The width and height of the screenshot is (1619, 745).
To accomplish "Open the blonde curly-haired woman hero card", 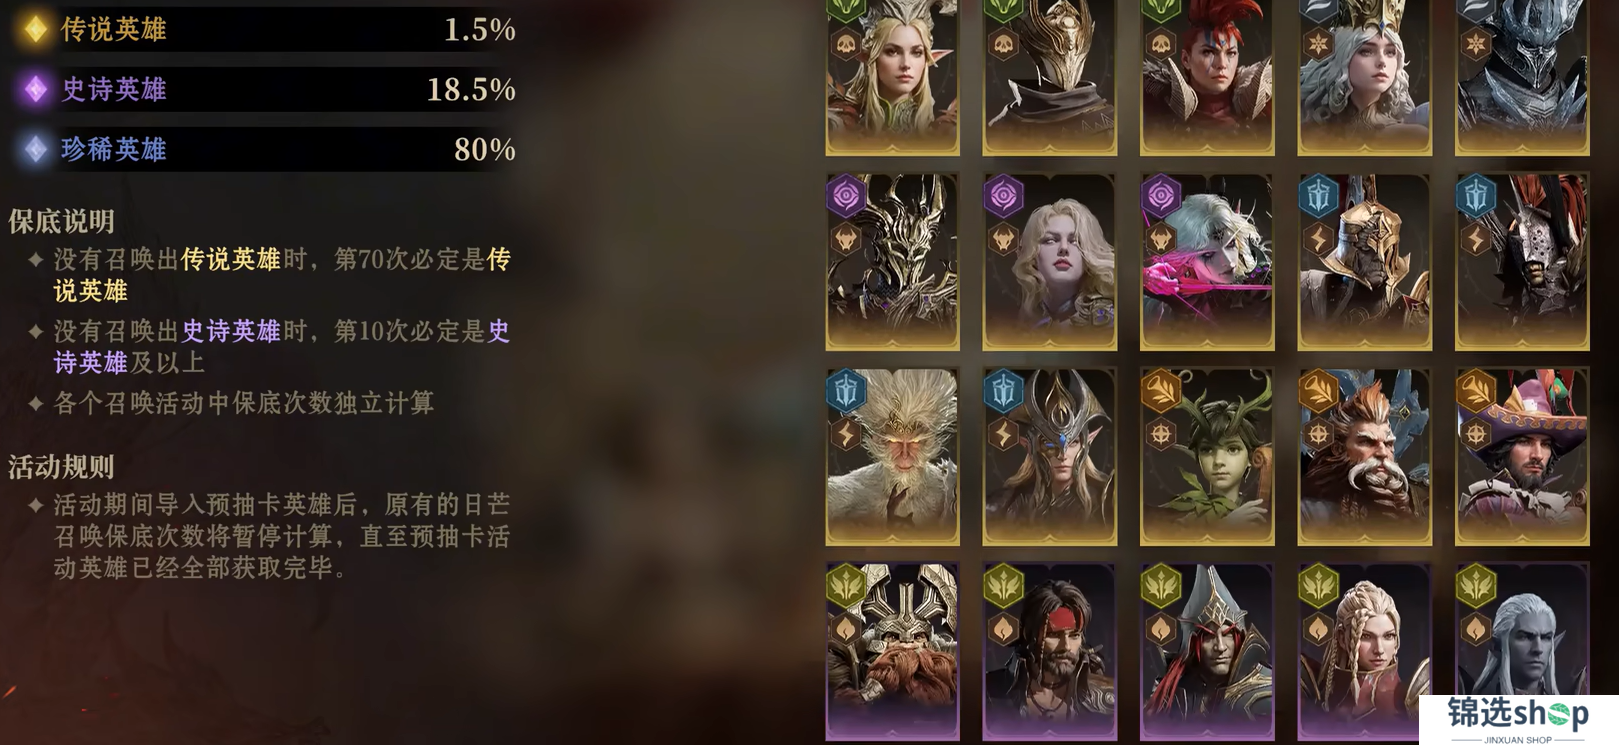I will [1050, 262].
